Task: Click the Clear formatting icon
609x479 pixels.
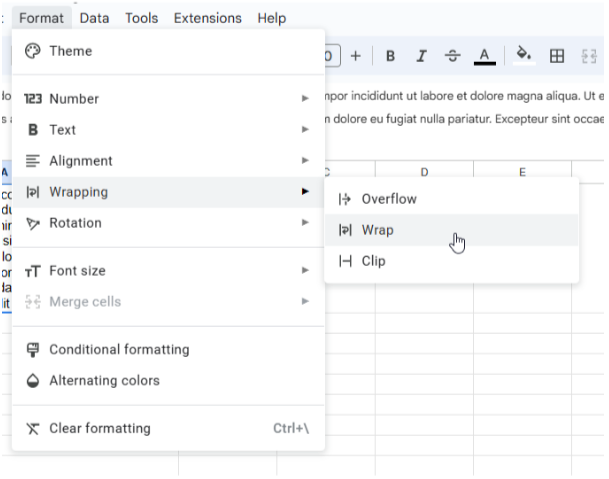Action: 33,428
